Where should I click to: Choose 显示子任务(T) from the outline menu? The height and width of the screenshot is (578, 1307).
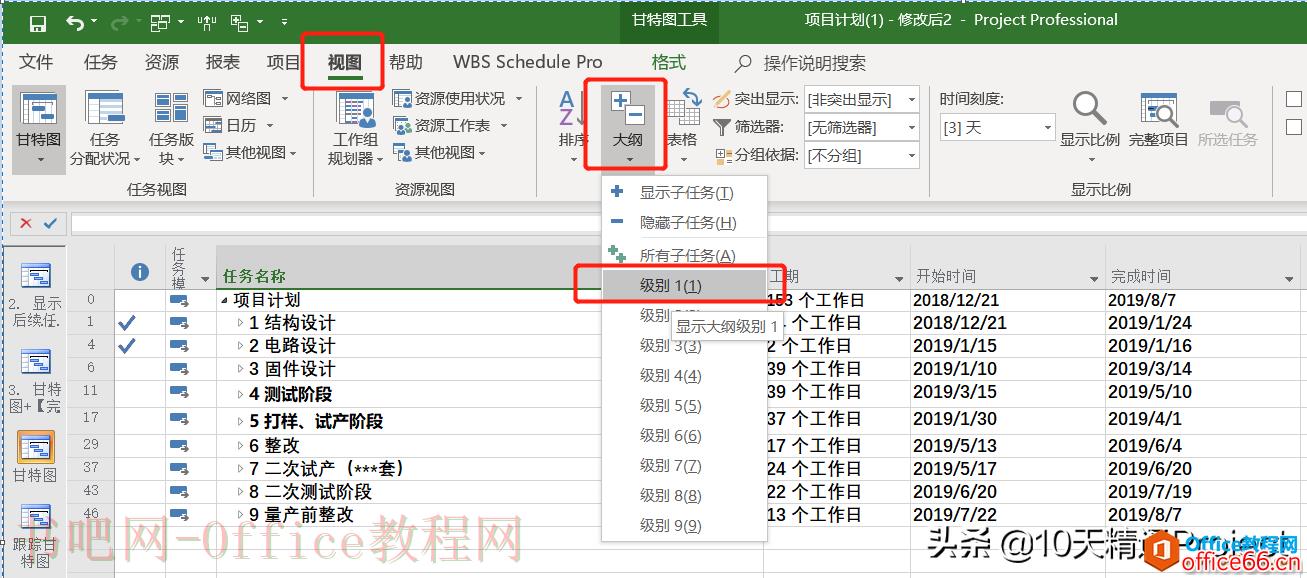[684, 193]
